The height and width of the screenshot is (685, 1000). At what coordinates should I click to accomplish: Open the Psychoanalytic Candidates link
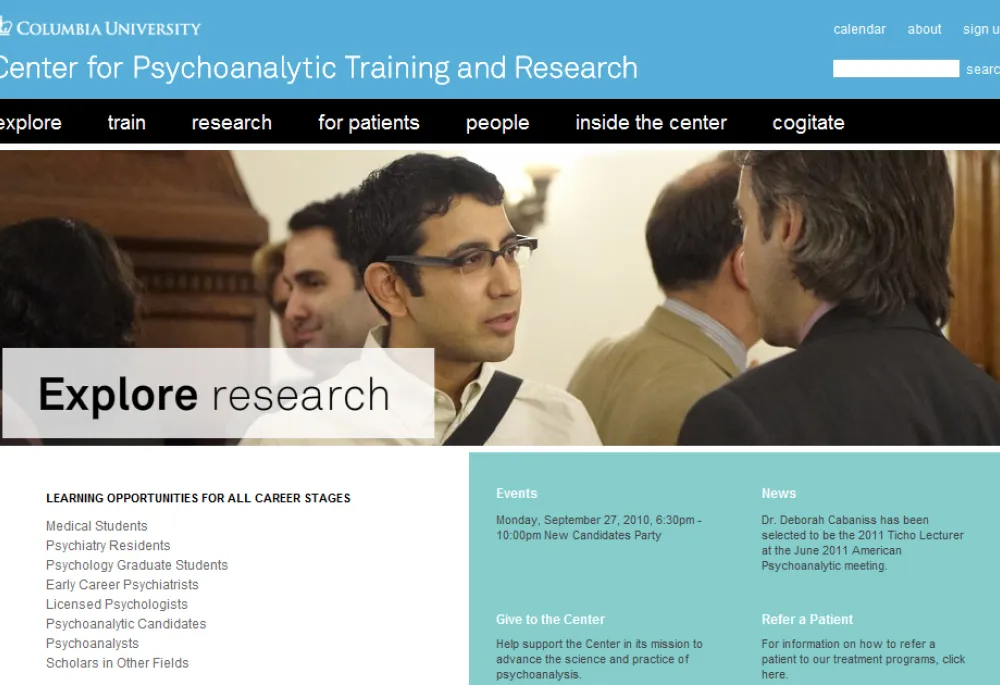click(126, 624)
